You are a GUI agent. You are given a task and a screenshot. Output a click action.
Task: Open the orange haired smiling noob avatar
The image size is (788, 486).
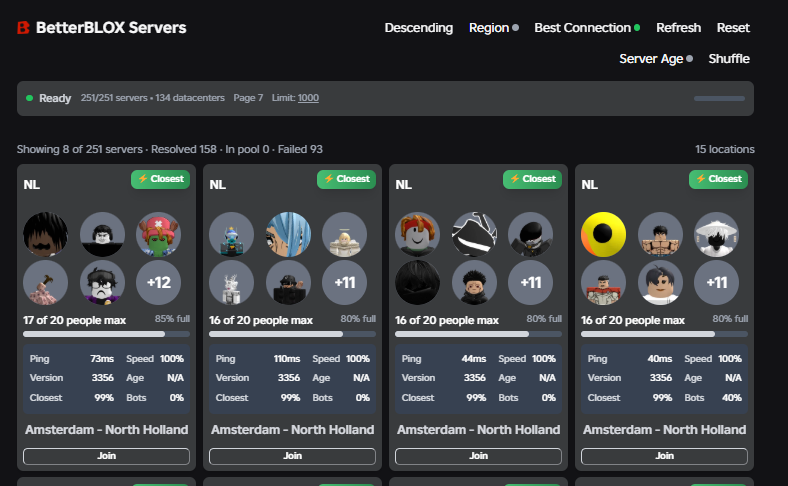(418, 234)
